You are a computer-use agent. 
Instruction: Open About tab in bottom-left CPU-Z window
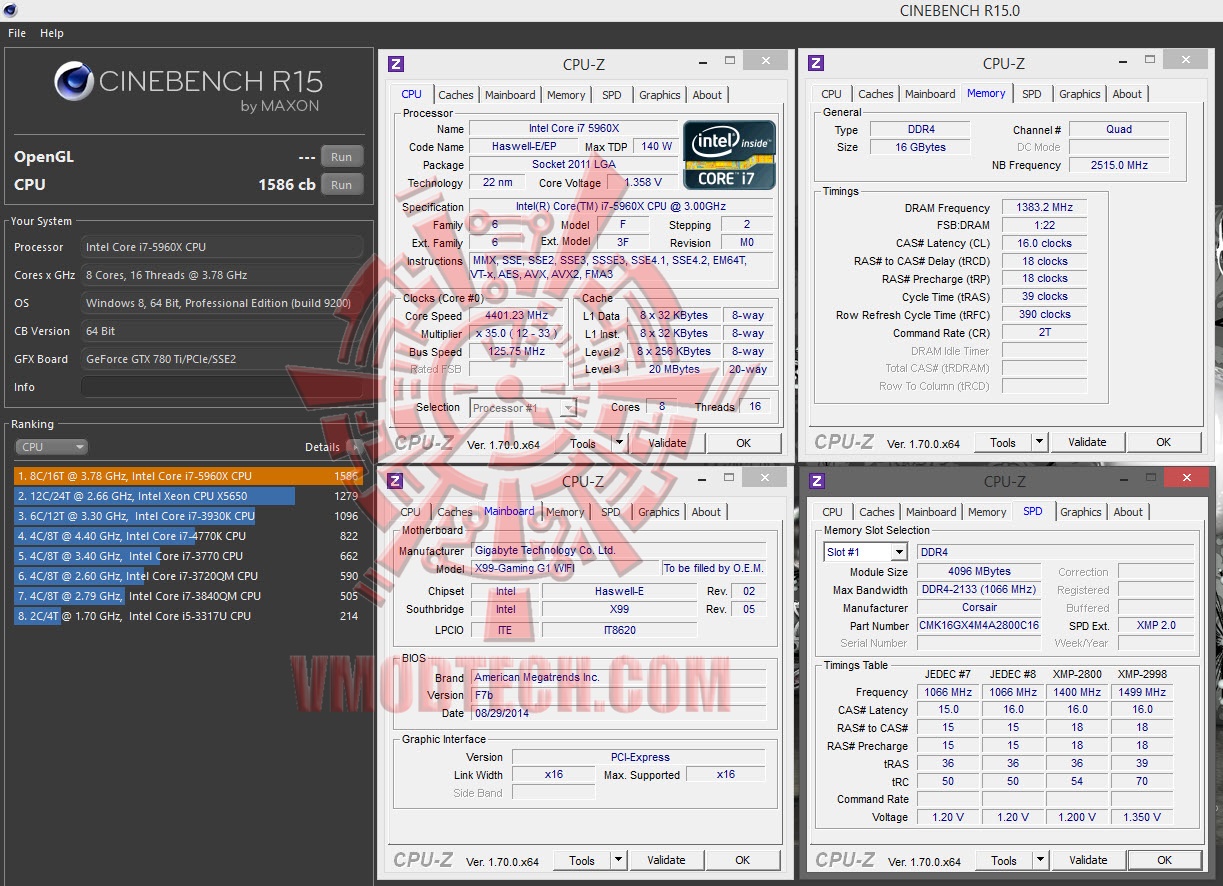tap(706, 512)
